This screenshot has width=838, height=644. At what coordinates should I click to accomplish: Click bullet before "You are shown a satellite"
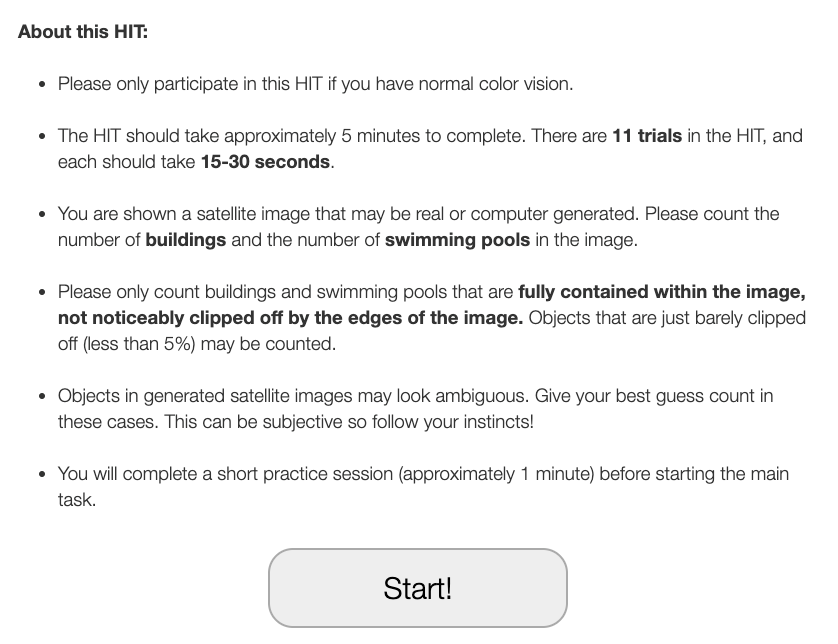click(41, 215)
